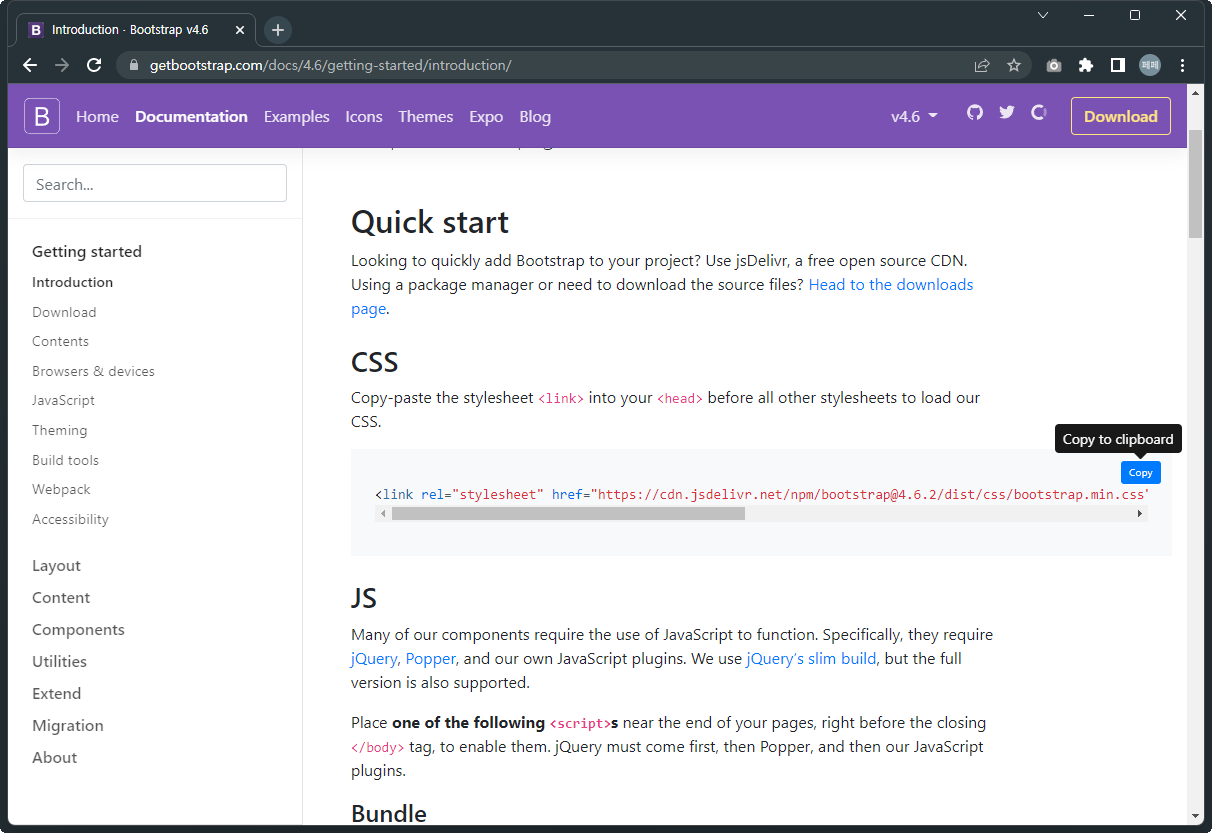Screen dimensions: 1212x833
Task: Click page scrollbar down arrow
Action: point(1195,816)
